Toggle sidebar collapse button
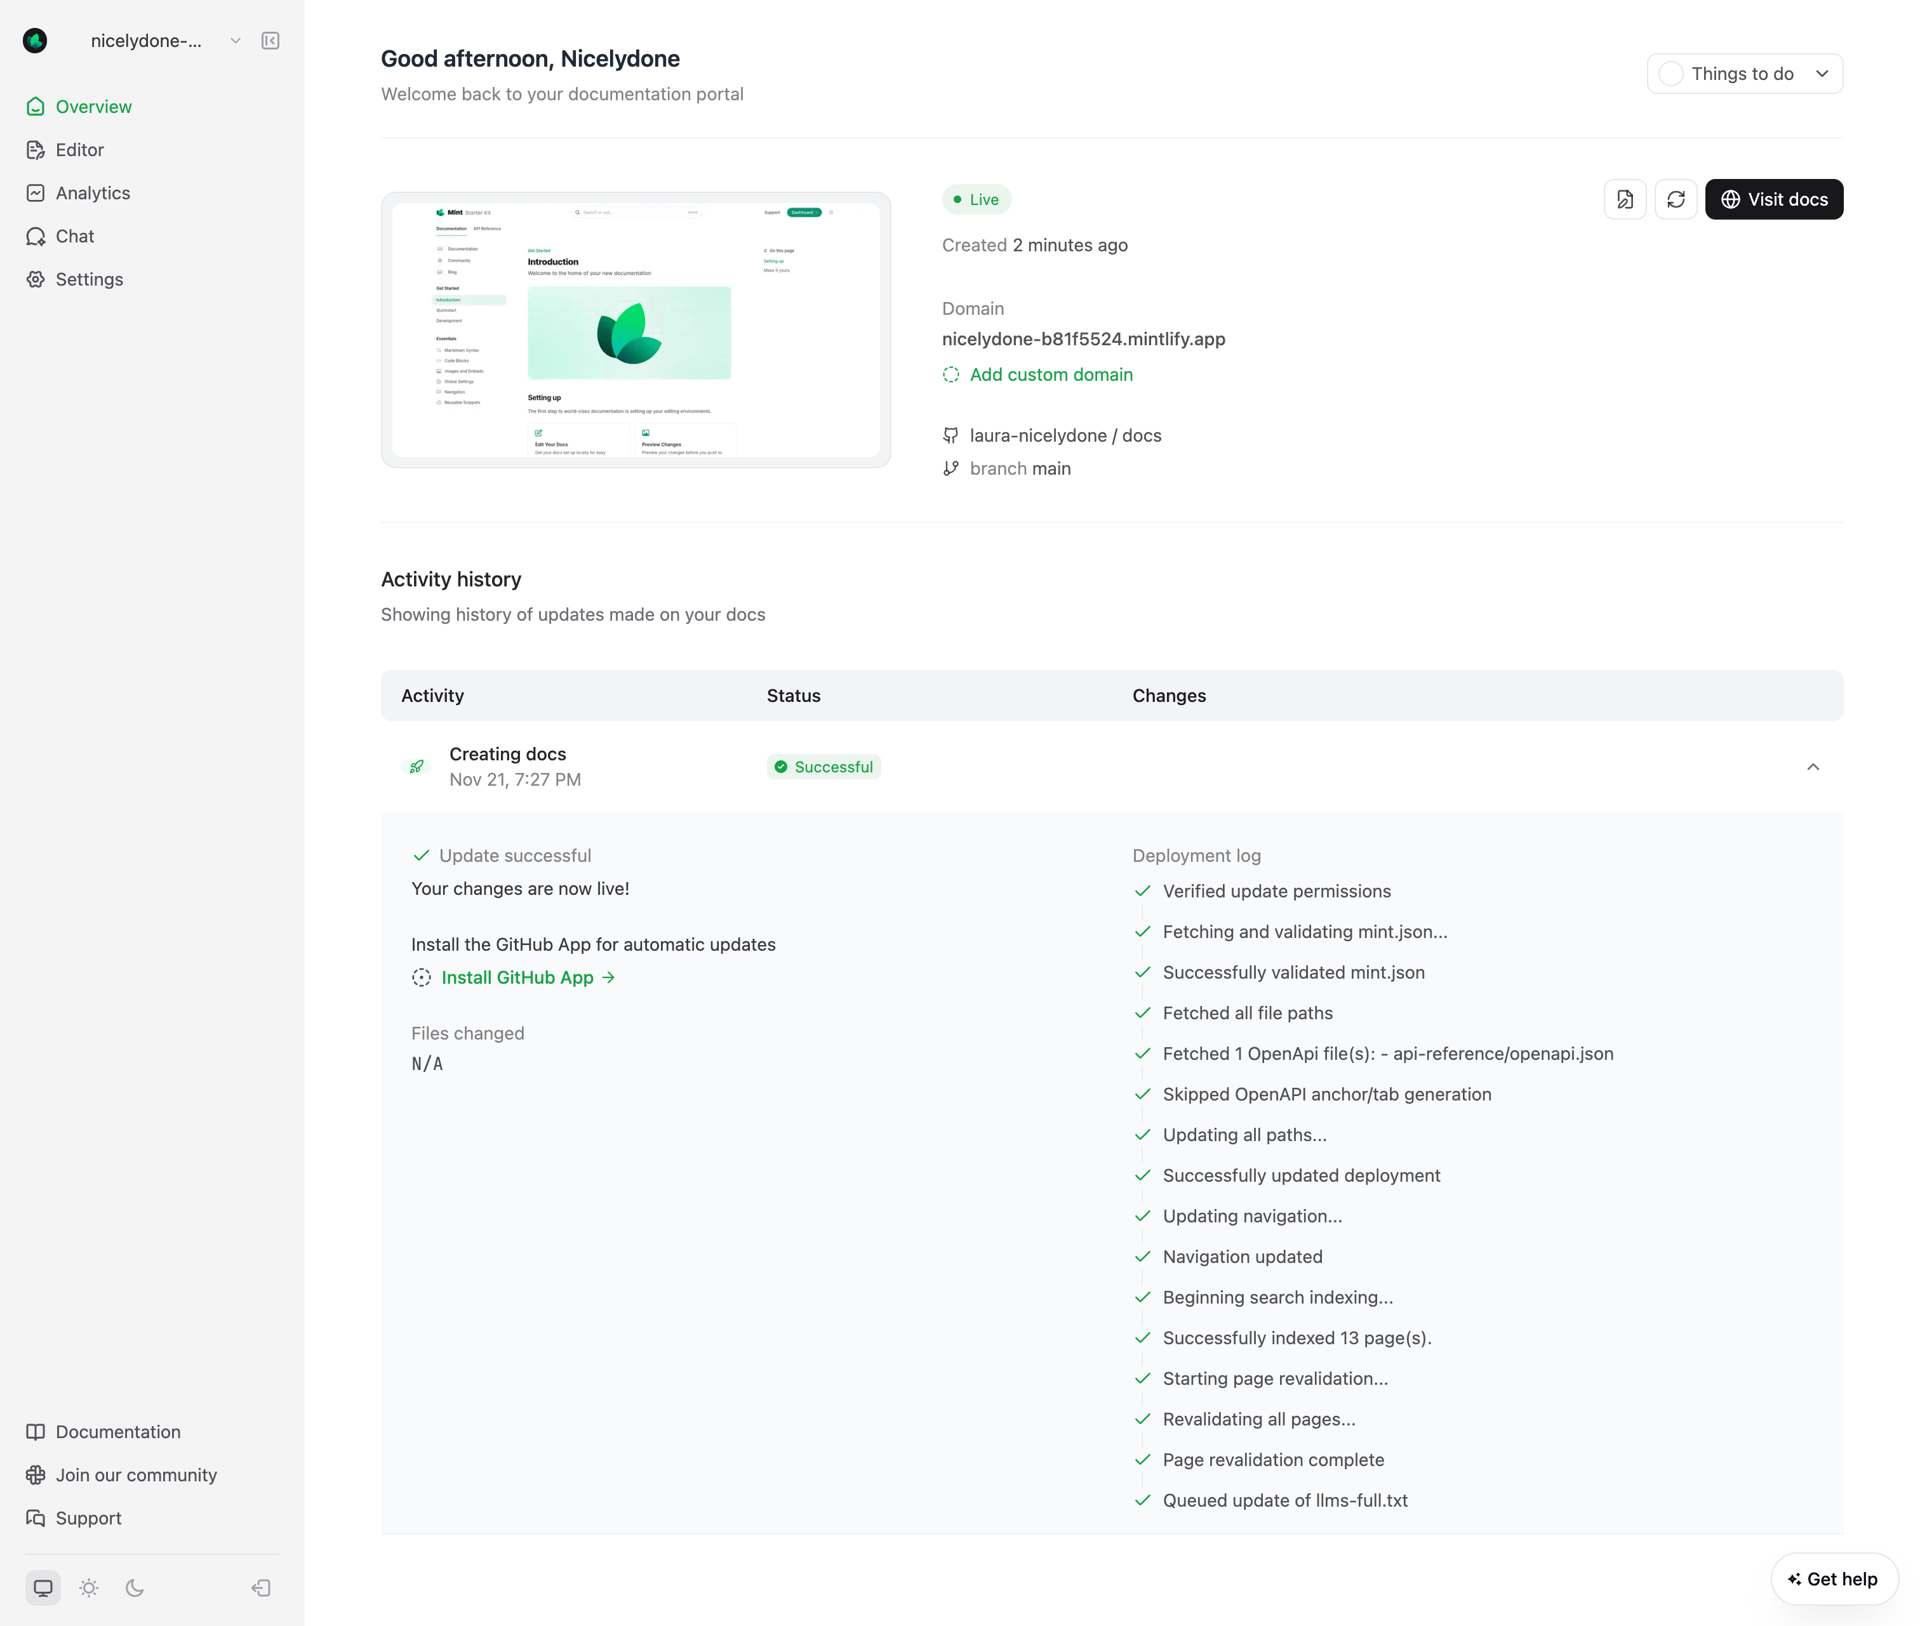1920x1626 pixels. (269, 41)
